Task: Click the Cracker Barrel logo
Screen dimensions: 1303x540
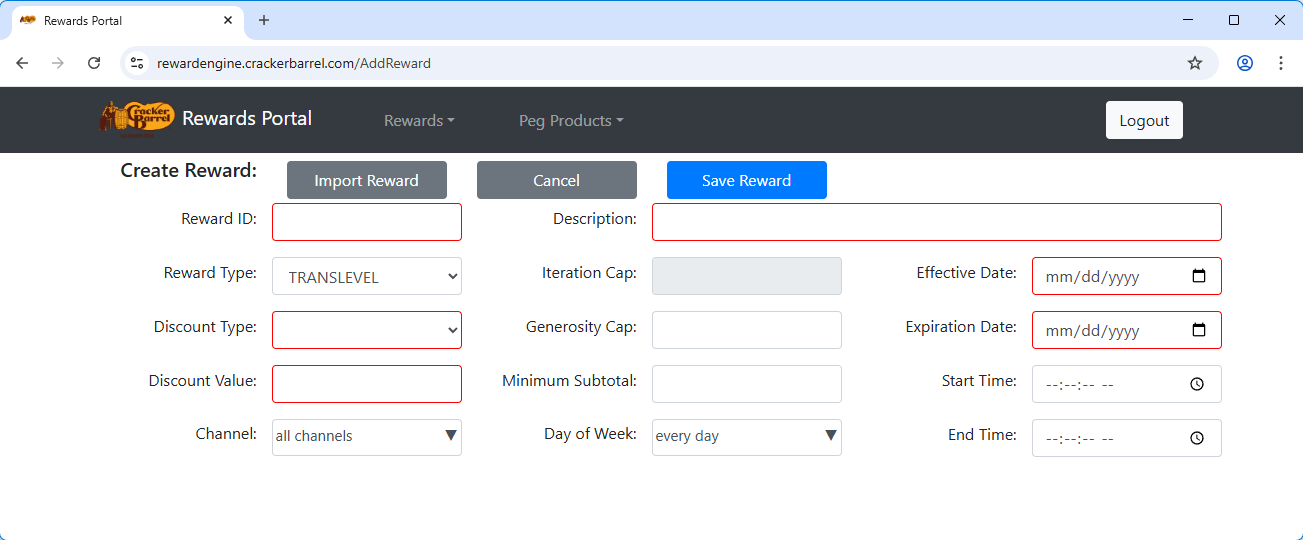Action: [x=137, y=118]
